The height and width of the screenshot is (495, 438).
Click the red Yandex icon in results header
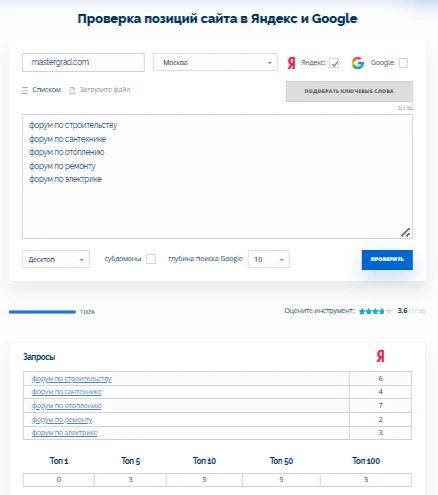pos(380,356)
